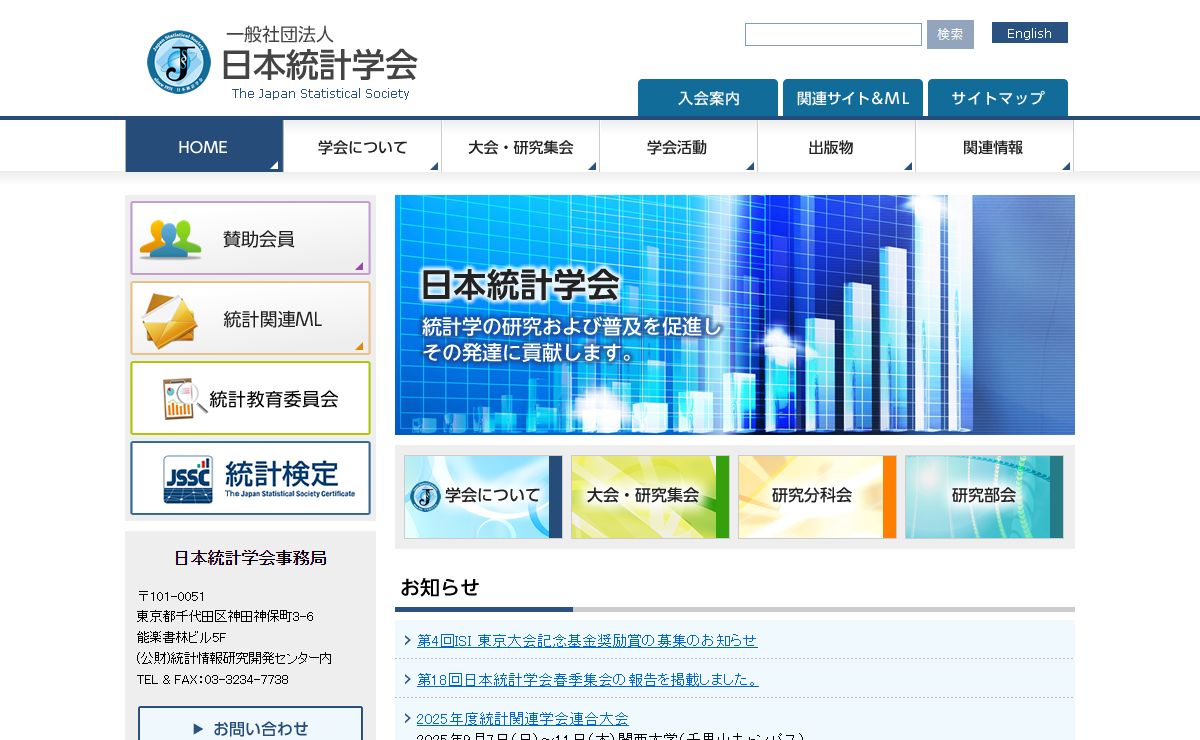Image resolution: width=1200 pixels, height=740 pixels.
Task: Switch to the English version
Action: point(1030,33)
